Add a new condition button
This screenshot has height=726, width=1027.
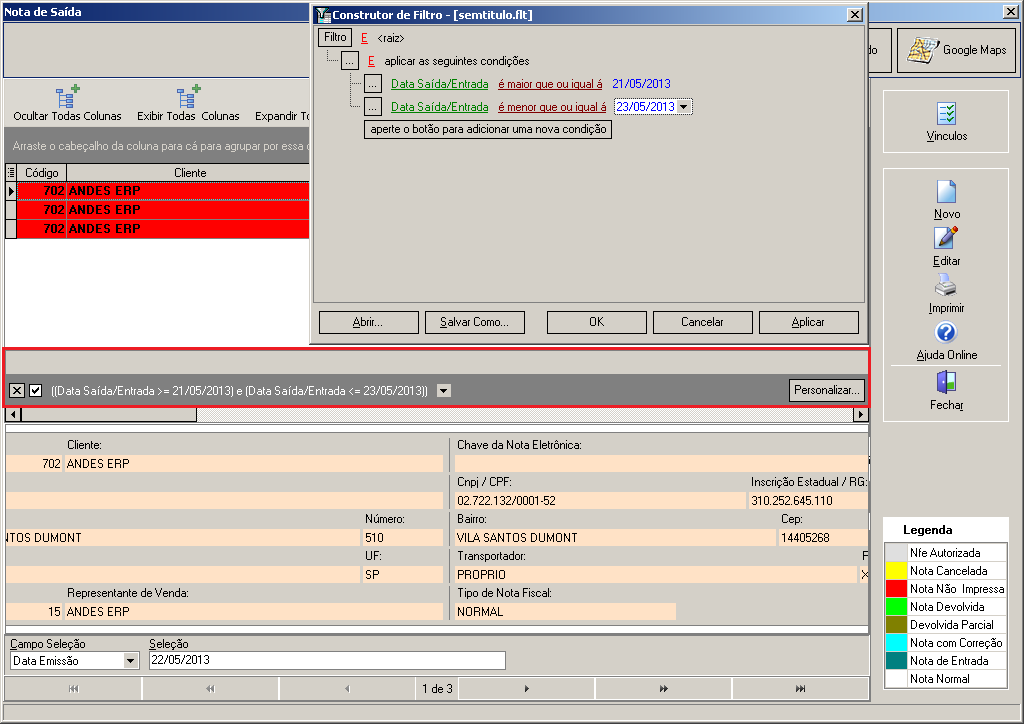488,129
